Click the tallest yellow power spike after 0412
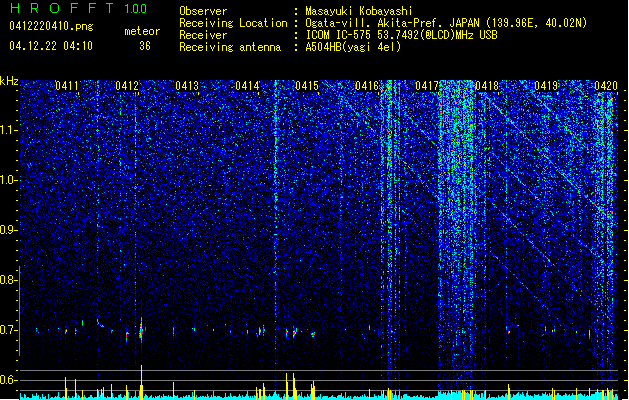The width and height of the screenshot is (629, 400). coord(141,382)
